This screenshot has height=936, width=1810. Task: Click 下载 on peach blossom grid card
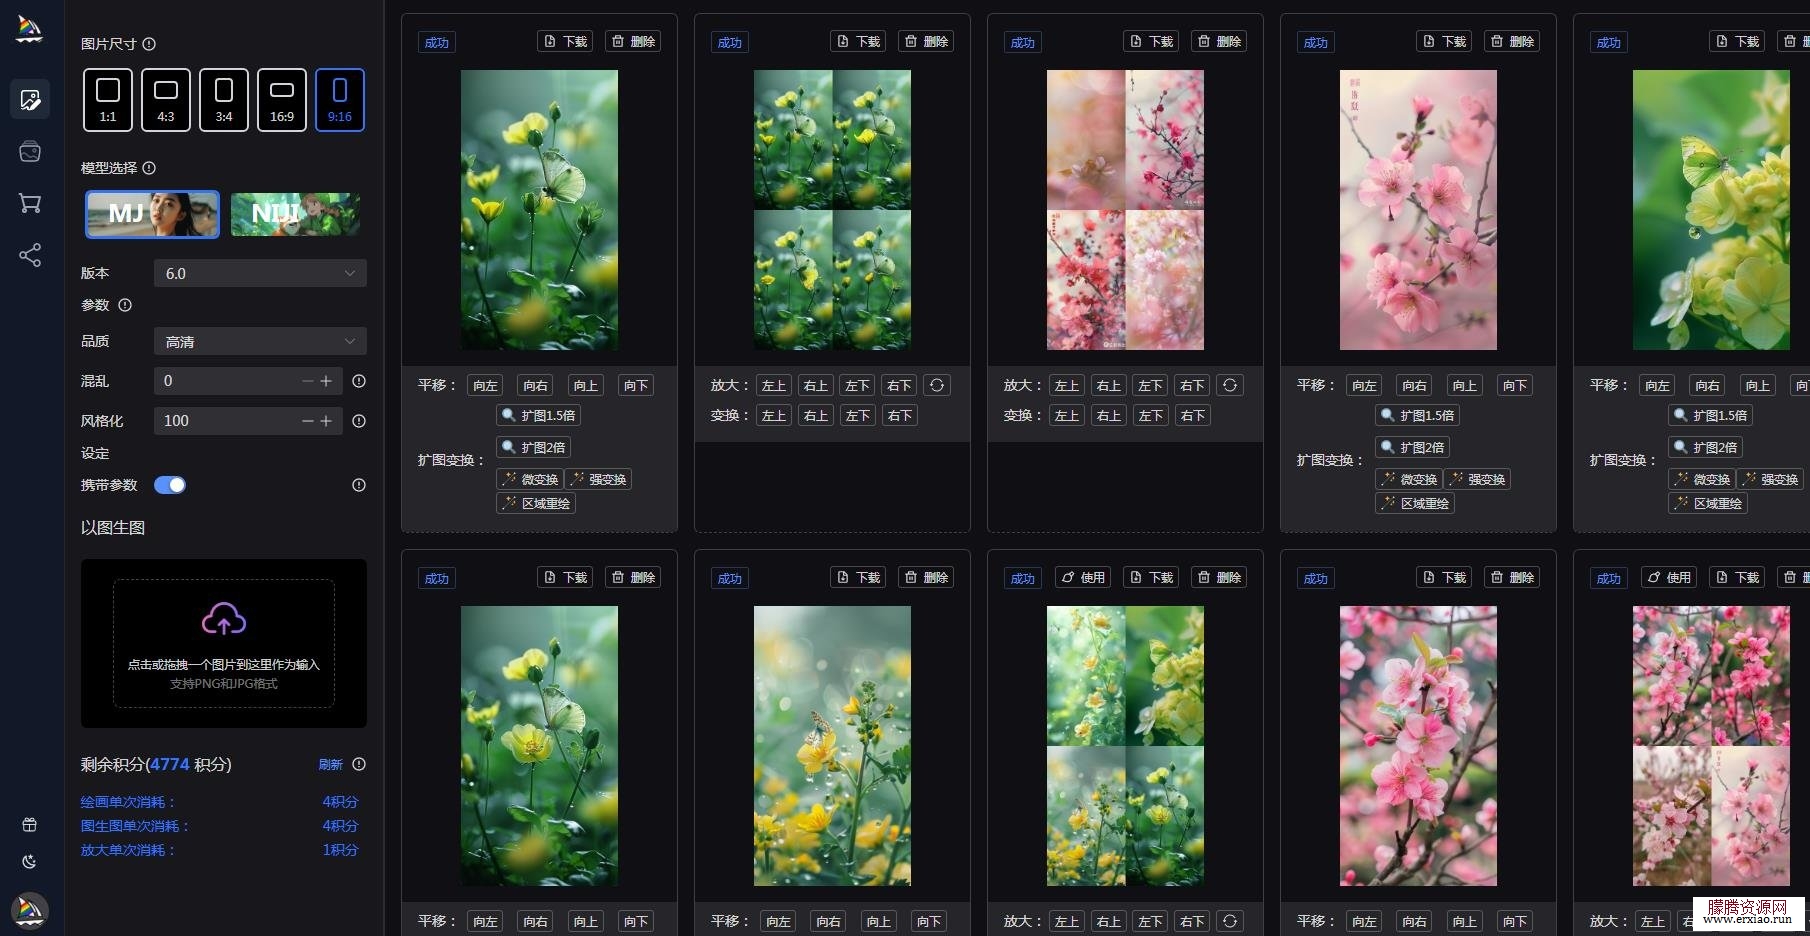(x=1152, y=41)
